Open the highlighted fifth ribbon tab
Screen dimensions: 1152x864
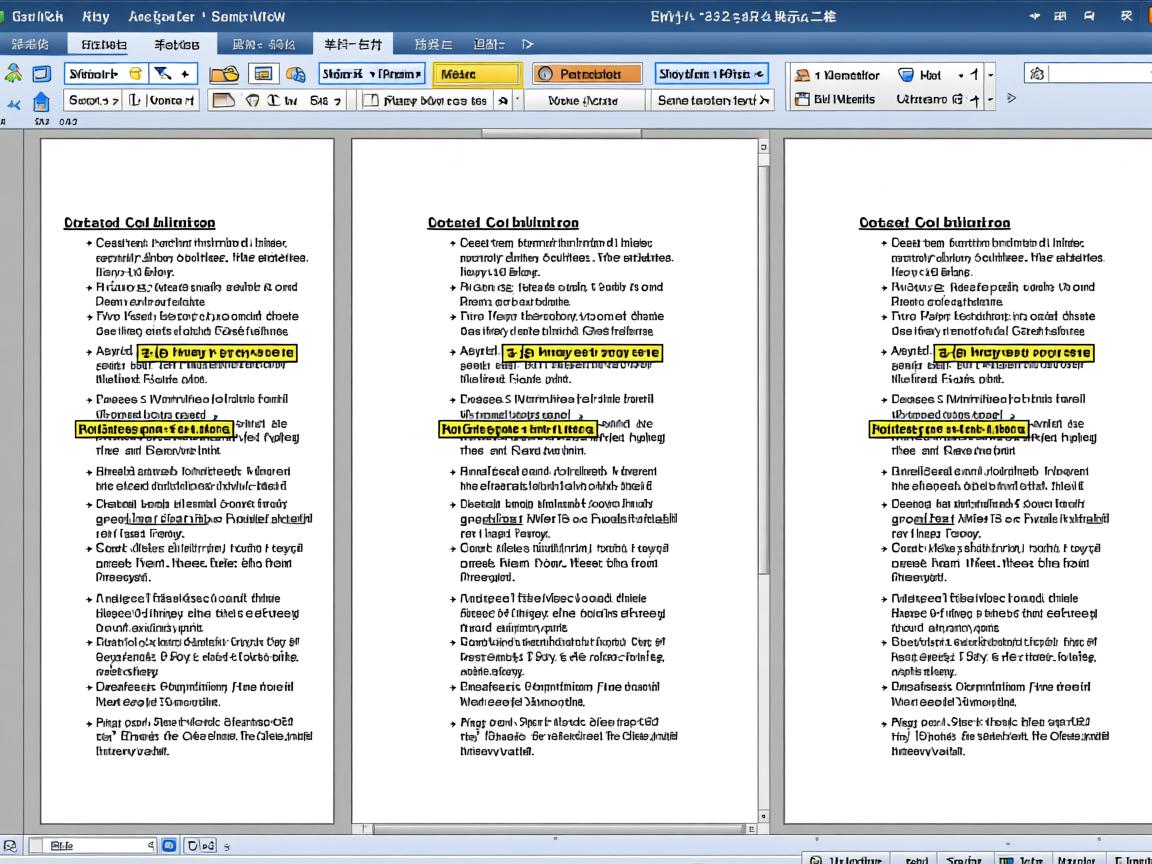352,44
